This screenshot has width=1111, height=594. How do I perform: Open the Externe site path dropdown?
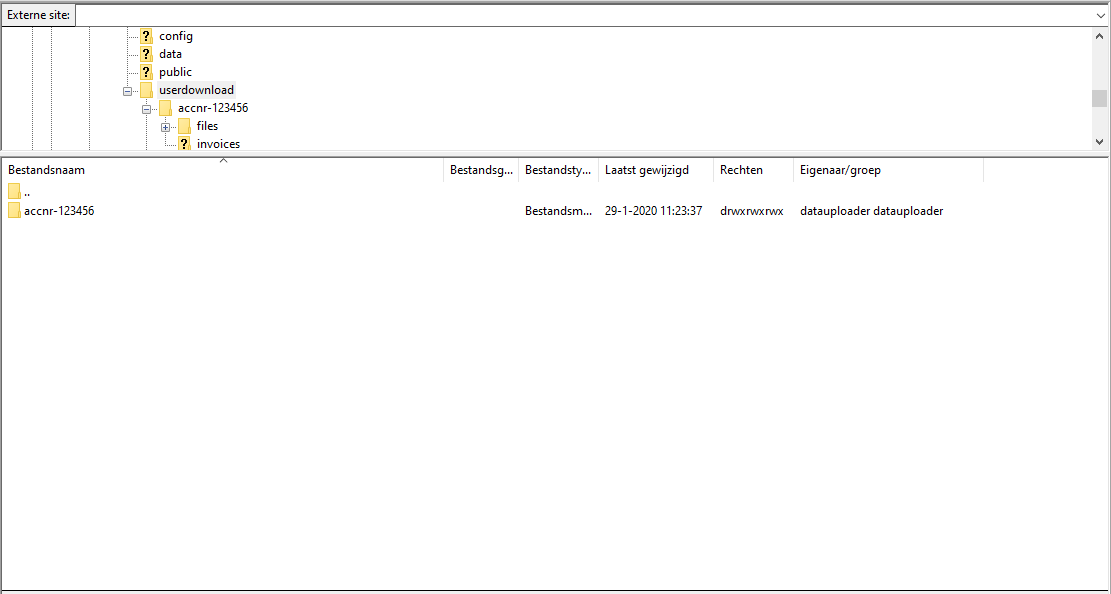(1100, 15)
